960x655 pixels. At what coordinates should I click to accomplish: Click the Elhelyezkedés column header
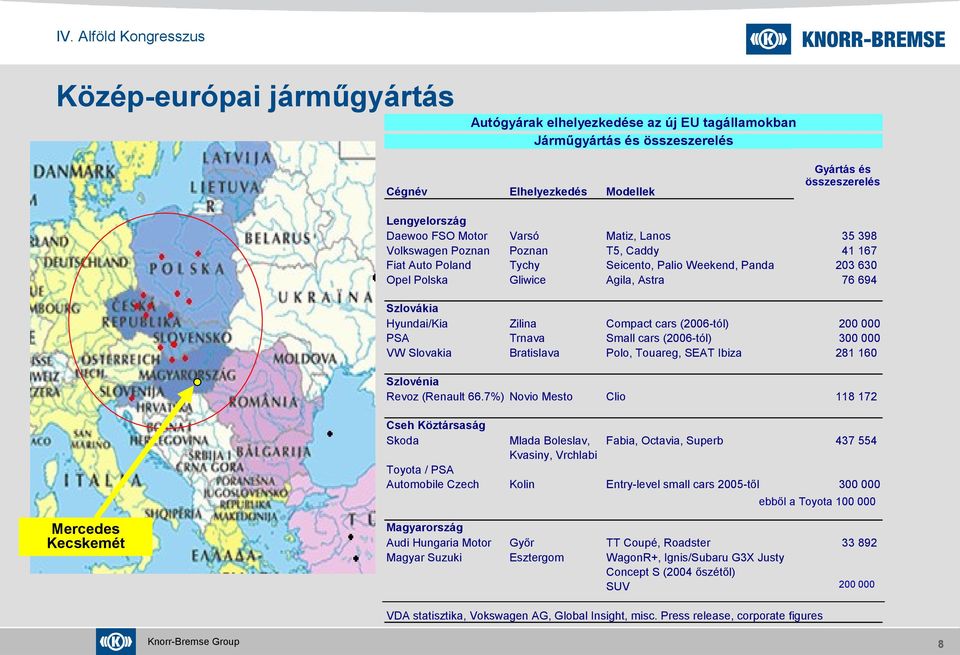point(548,192)
